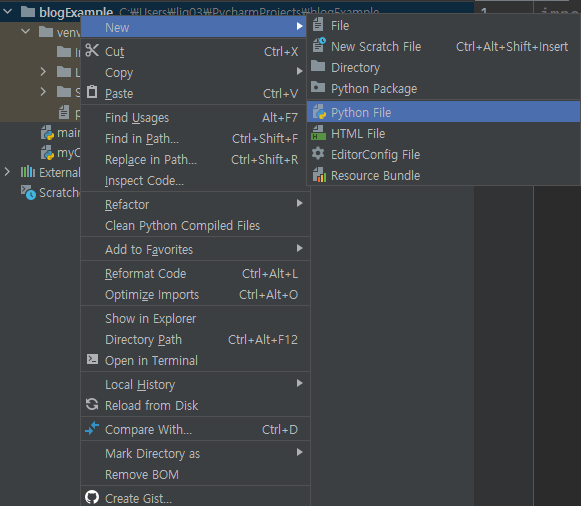Select Directory in New submenu
The height and width of the screenshot is (506, 581).
[444, 67]
